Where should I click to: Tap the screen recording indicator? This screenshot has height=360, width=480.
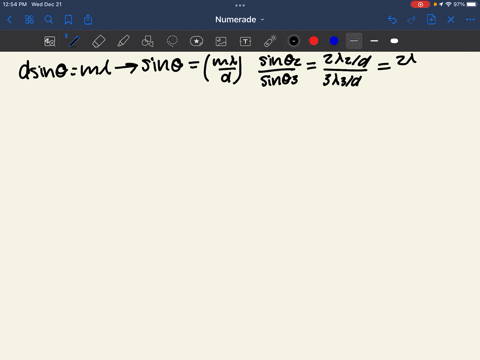[x=420, y=4]
